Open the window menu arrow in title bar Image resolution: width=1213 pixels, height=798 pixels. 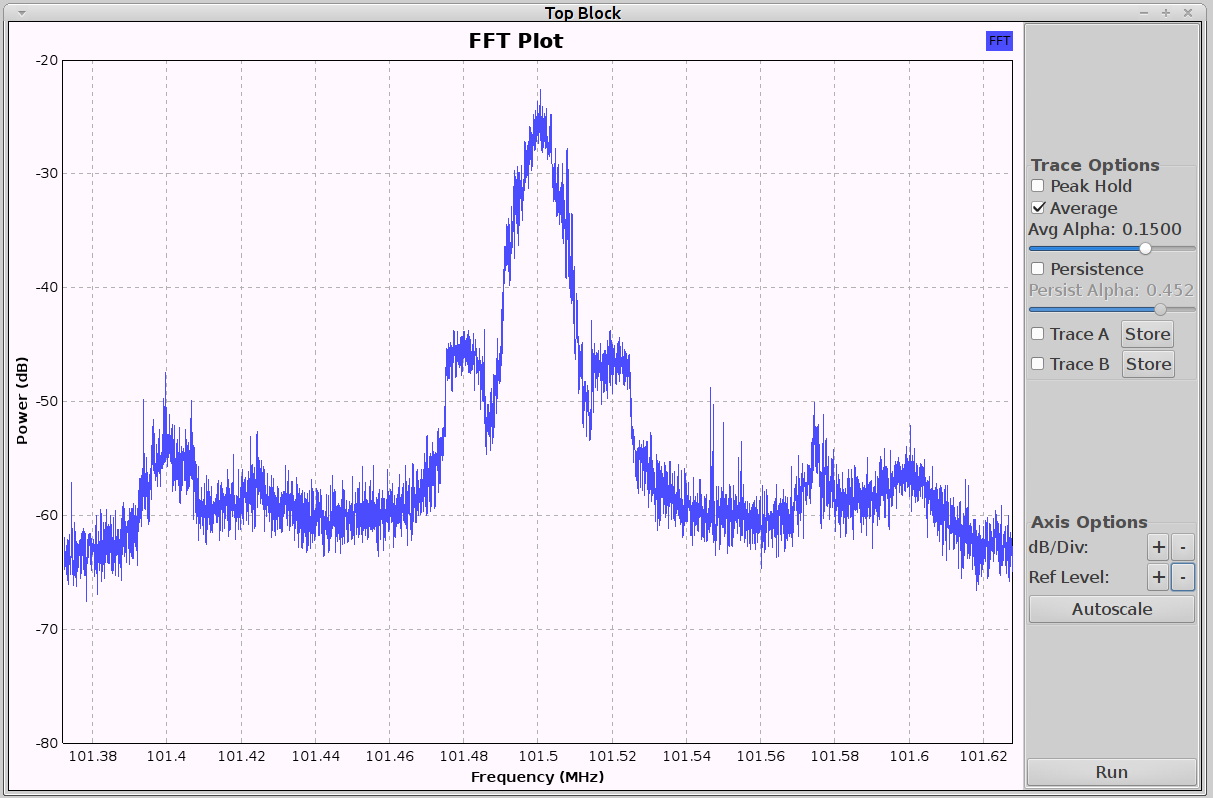[x=22, y=12]
